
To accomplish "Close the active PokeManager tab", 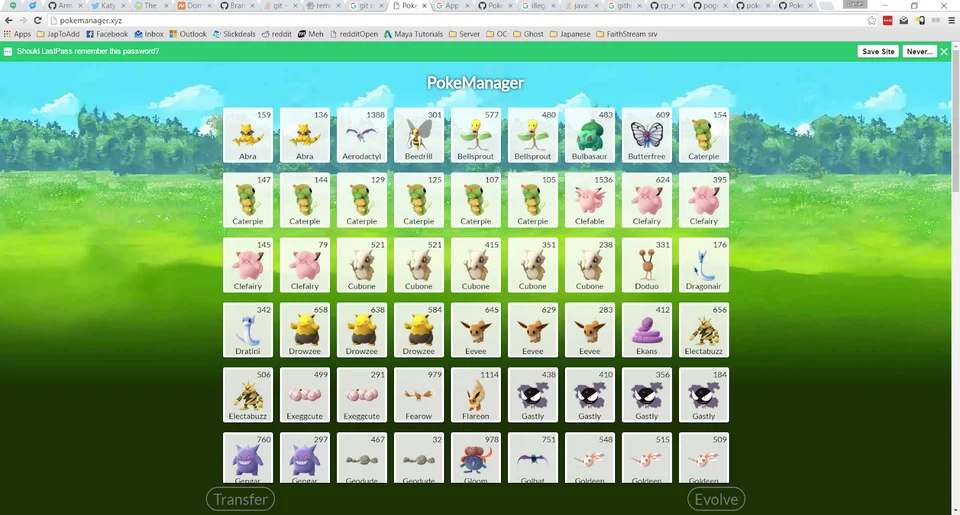I will point(424,6).
